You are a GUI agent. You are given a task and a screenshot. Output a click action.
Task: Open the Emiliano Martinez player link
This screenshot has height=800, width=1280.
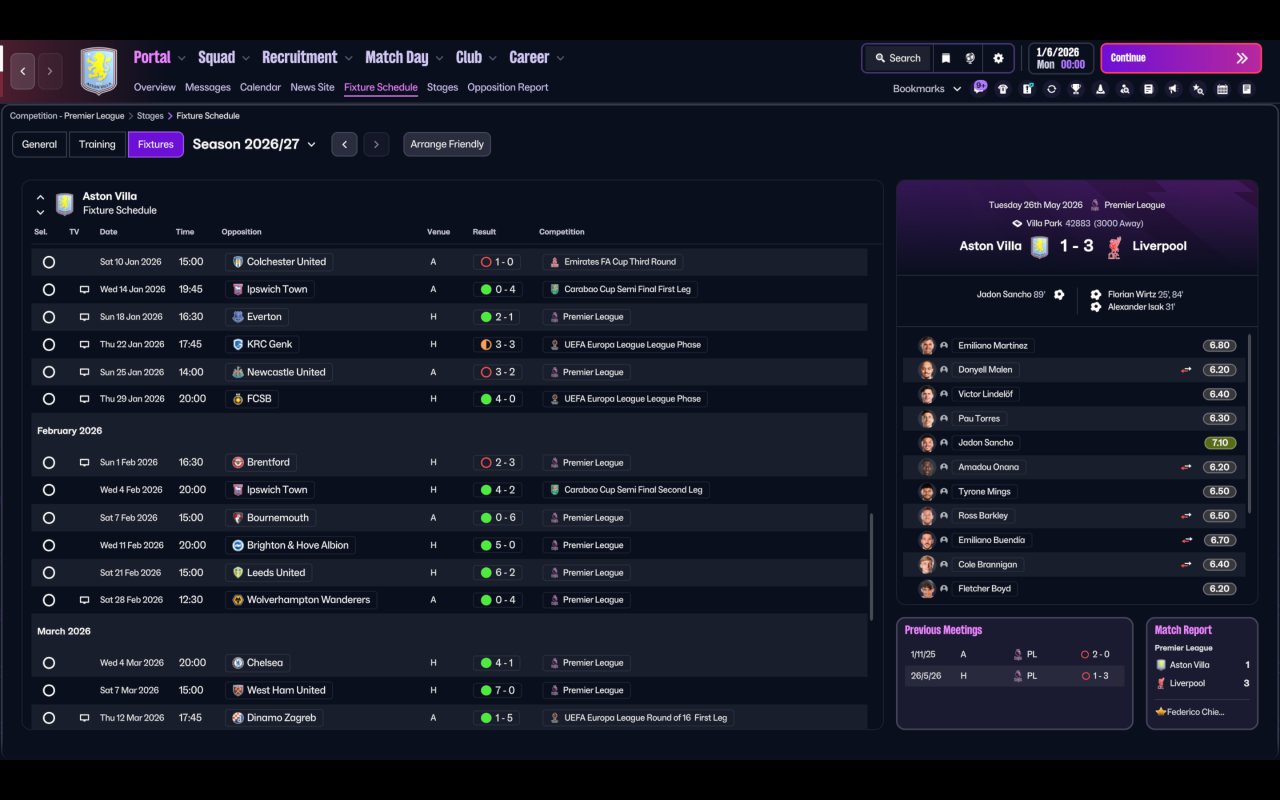[x=991, y=346]
